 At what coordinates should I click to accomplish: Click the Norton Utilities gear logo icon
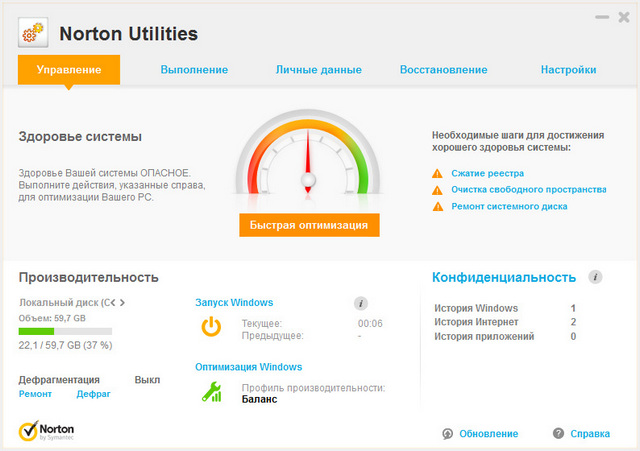(32, 33)
